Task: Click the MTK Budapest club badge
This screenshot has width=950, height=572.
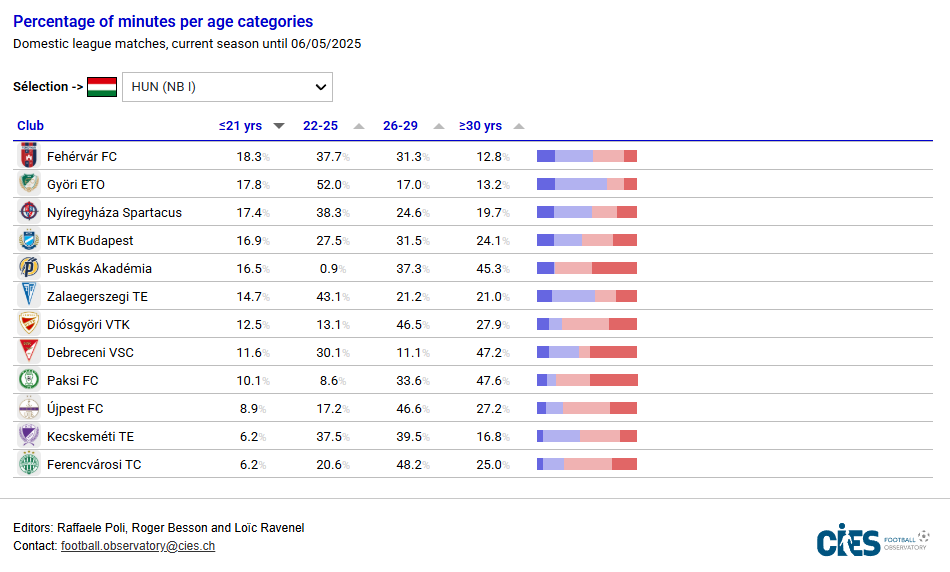Action: (28, 240)
